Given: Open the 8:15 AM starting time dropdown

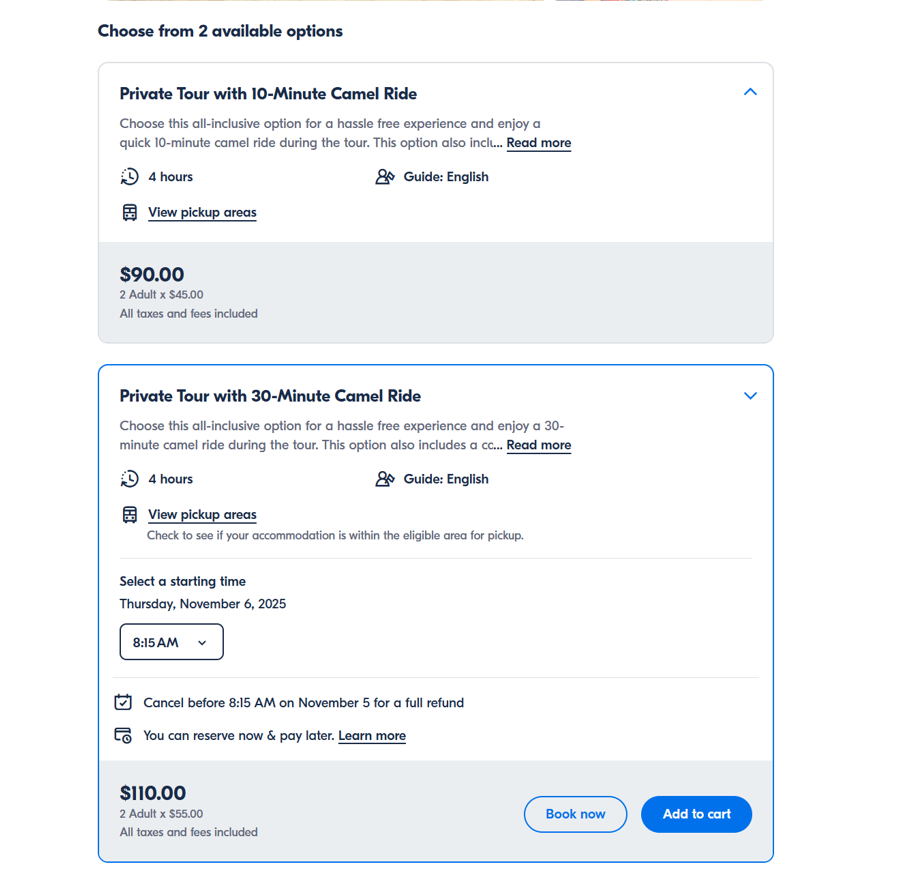Looking at the screenshot, I should (x=171, y=642).
